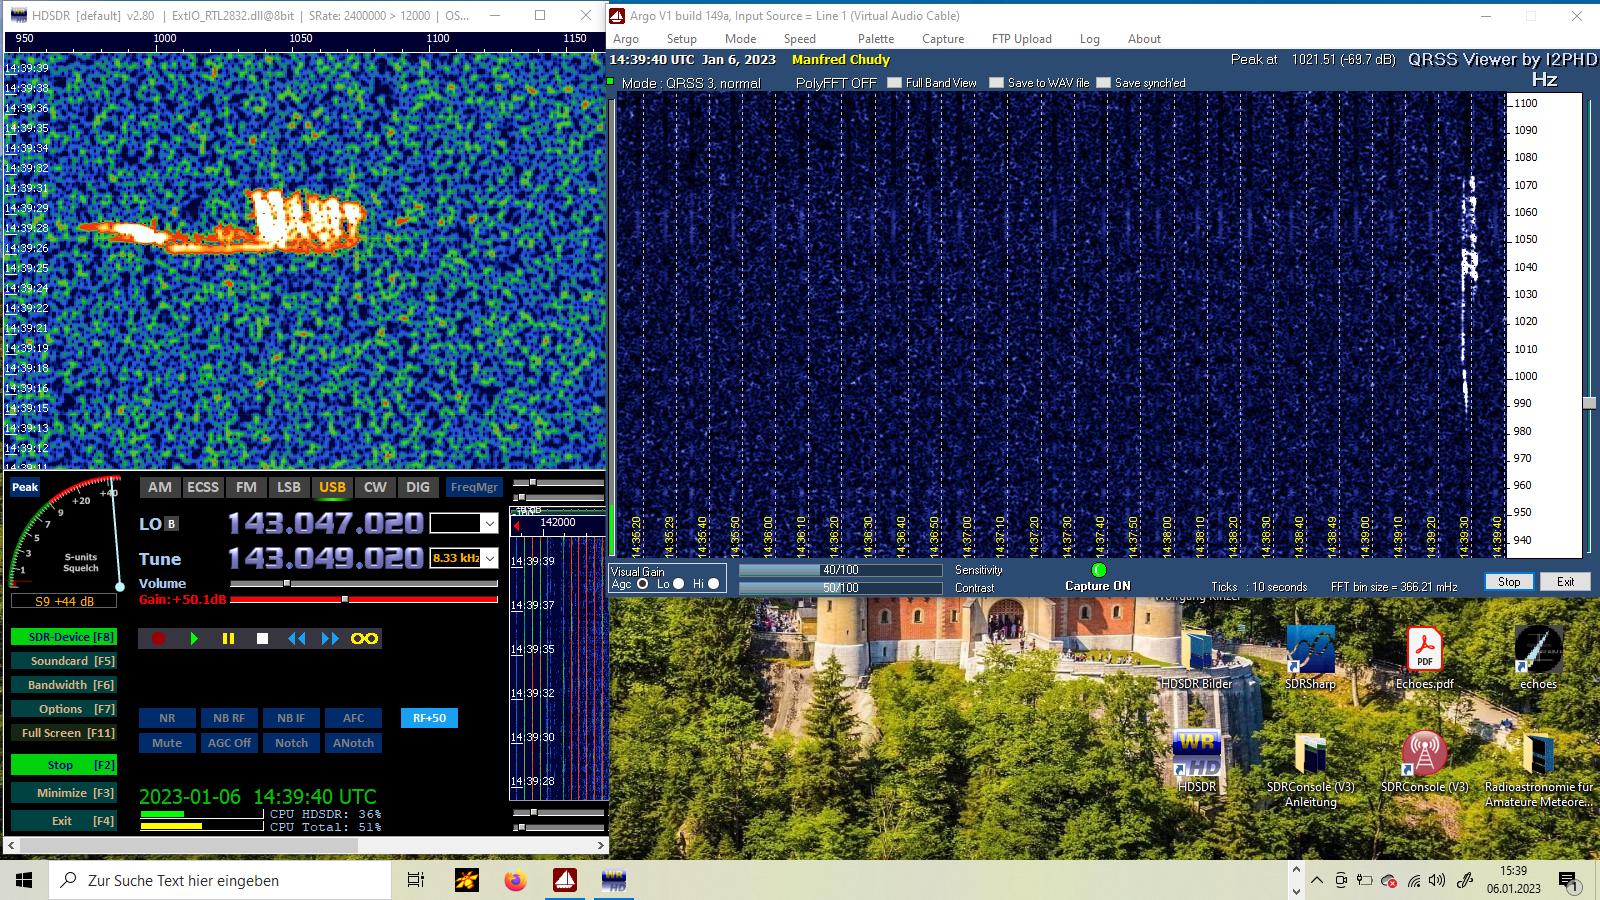Viewport: 1600px width, 900px height.
Task: Click the blue rewind icon in HDSDR
Action: 297,638
